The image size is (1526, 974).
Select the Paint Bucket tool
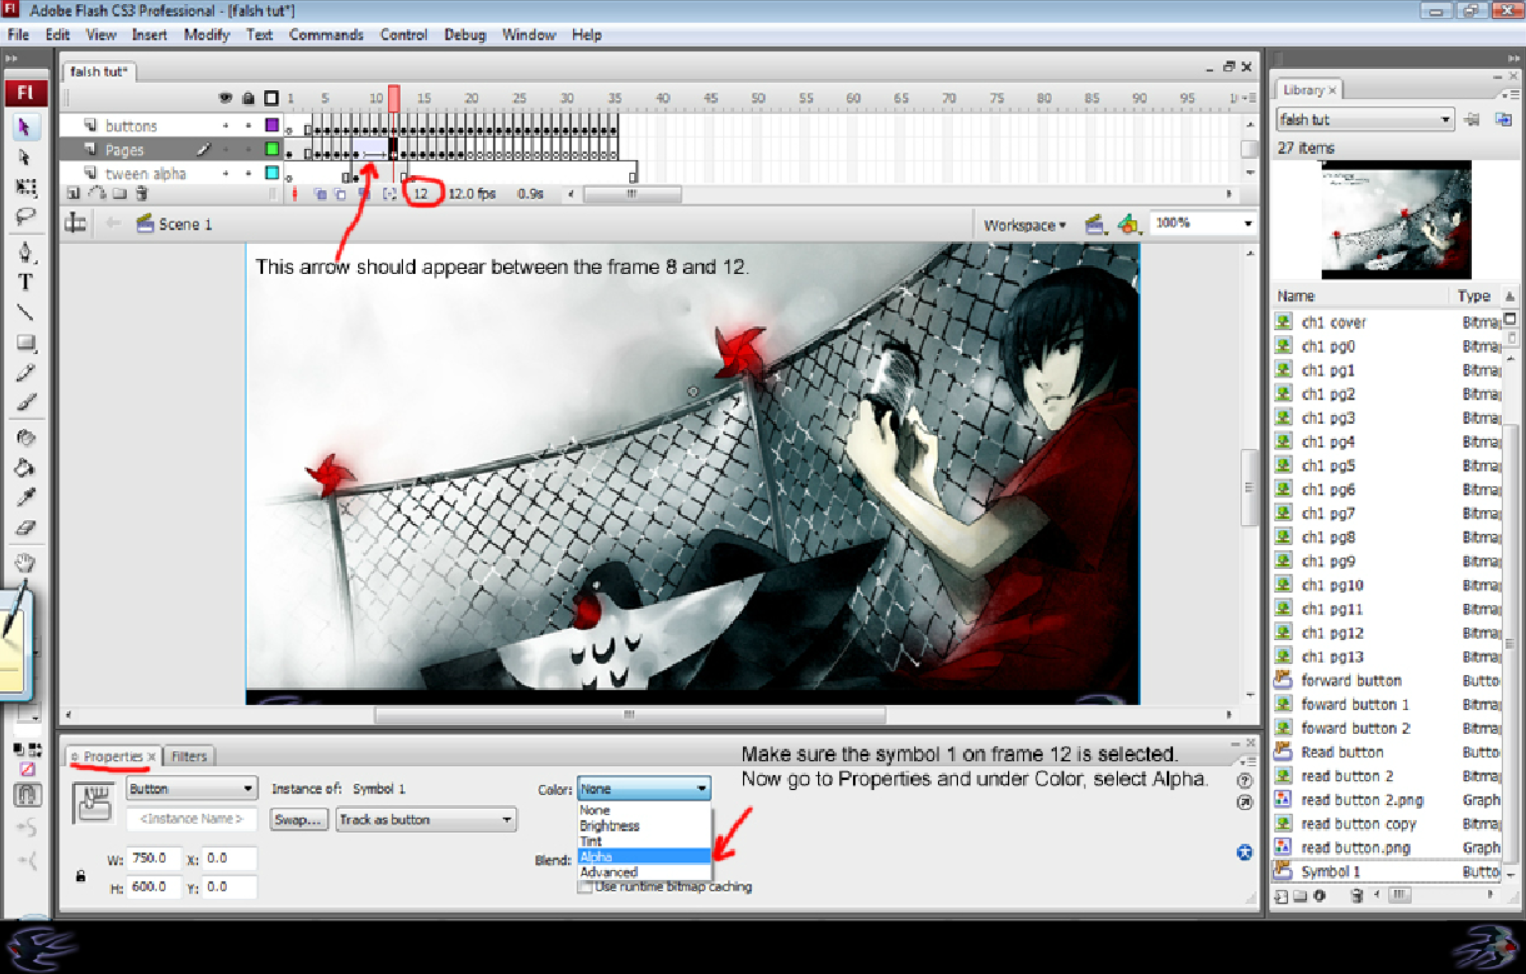[25, 467]
